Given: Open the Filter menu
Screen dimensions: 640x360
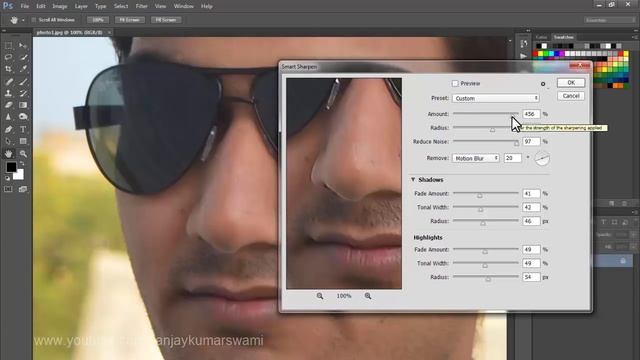Looking at the screenshot, I should click(x=142, y=6).
